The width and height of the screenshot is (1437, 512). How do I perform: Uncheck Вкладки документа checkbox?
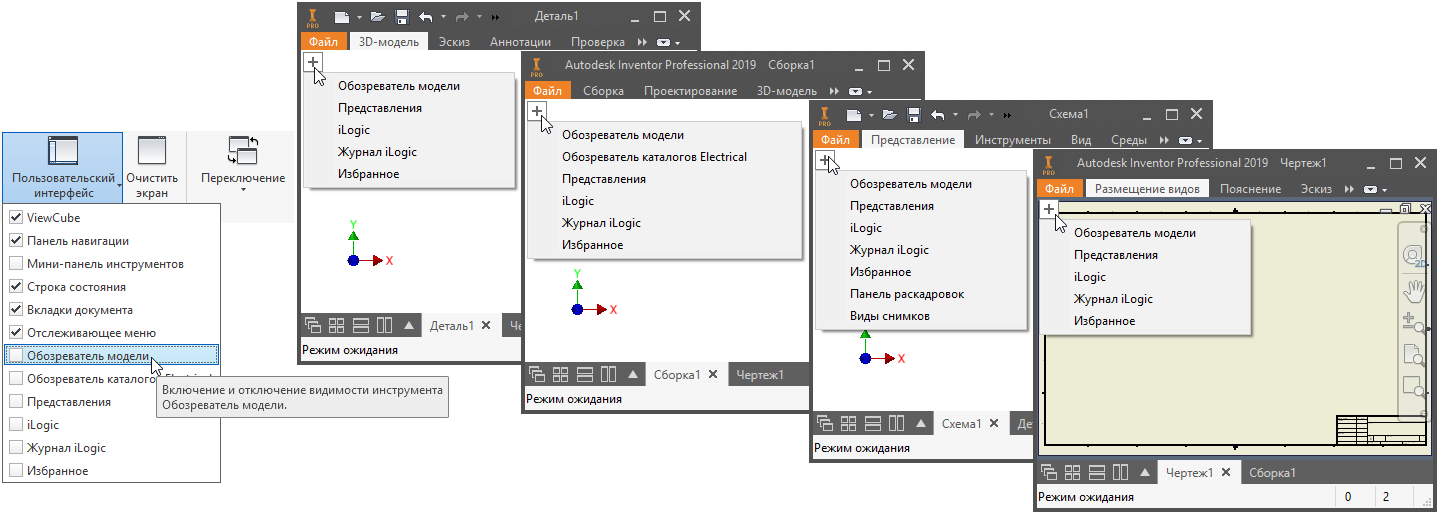point(16,309)
